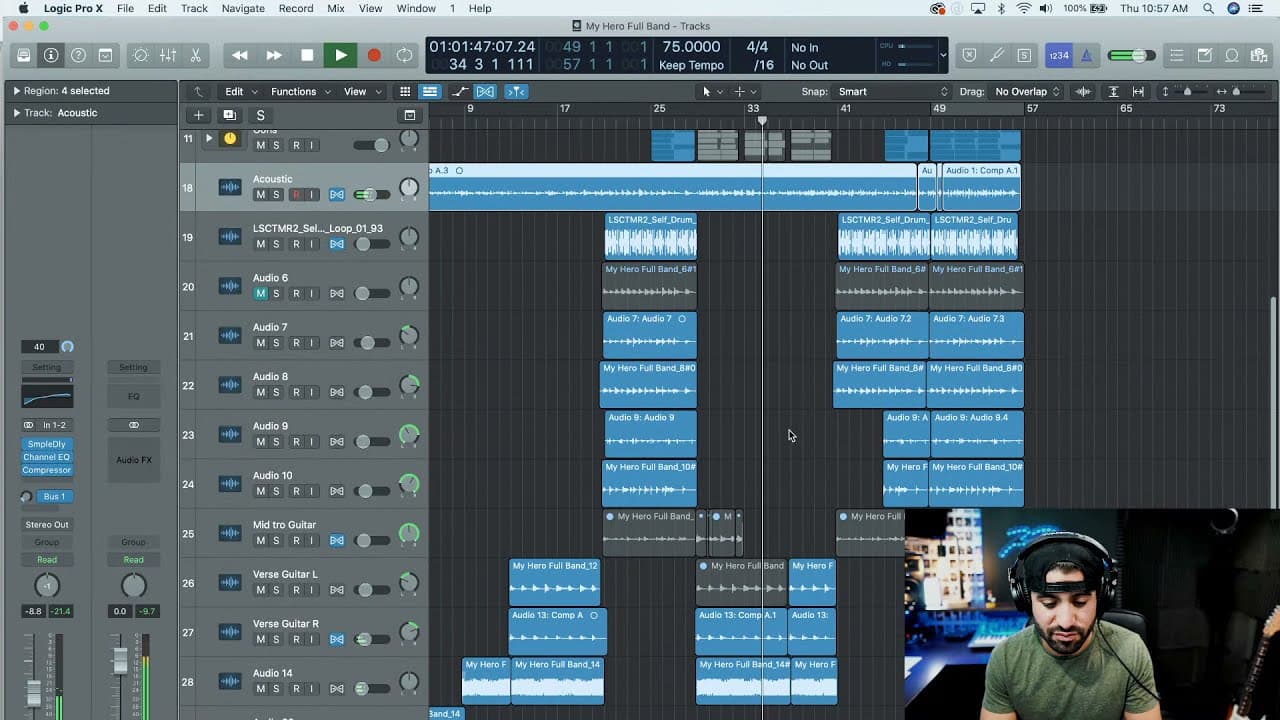
Task: Fast forward the playhead
Action: point(274,56)
